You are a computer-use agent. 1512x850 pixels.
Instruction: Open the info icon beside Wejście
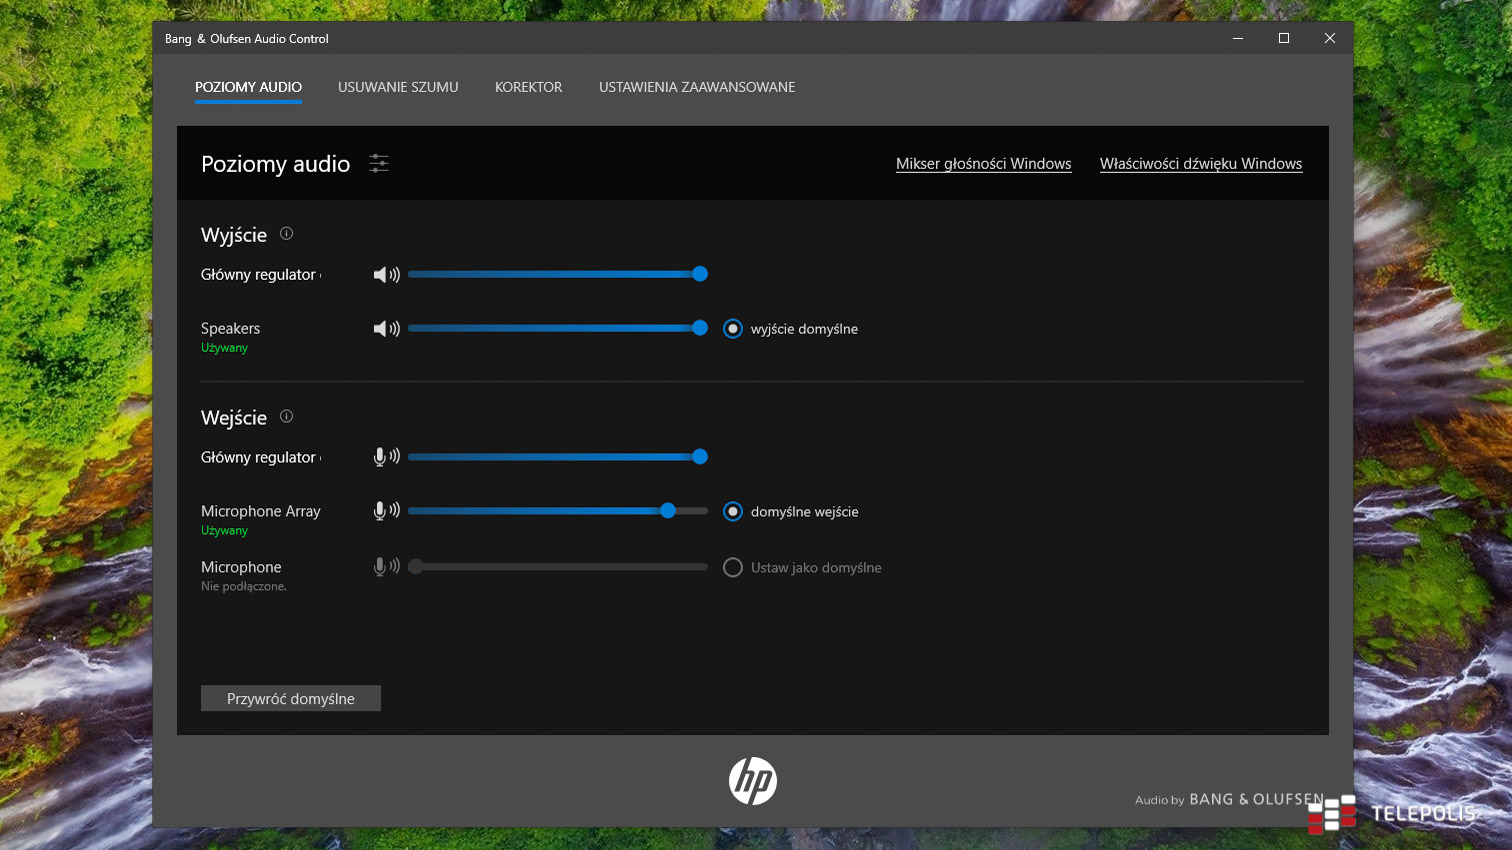pos(286,417)
